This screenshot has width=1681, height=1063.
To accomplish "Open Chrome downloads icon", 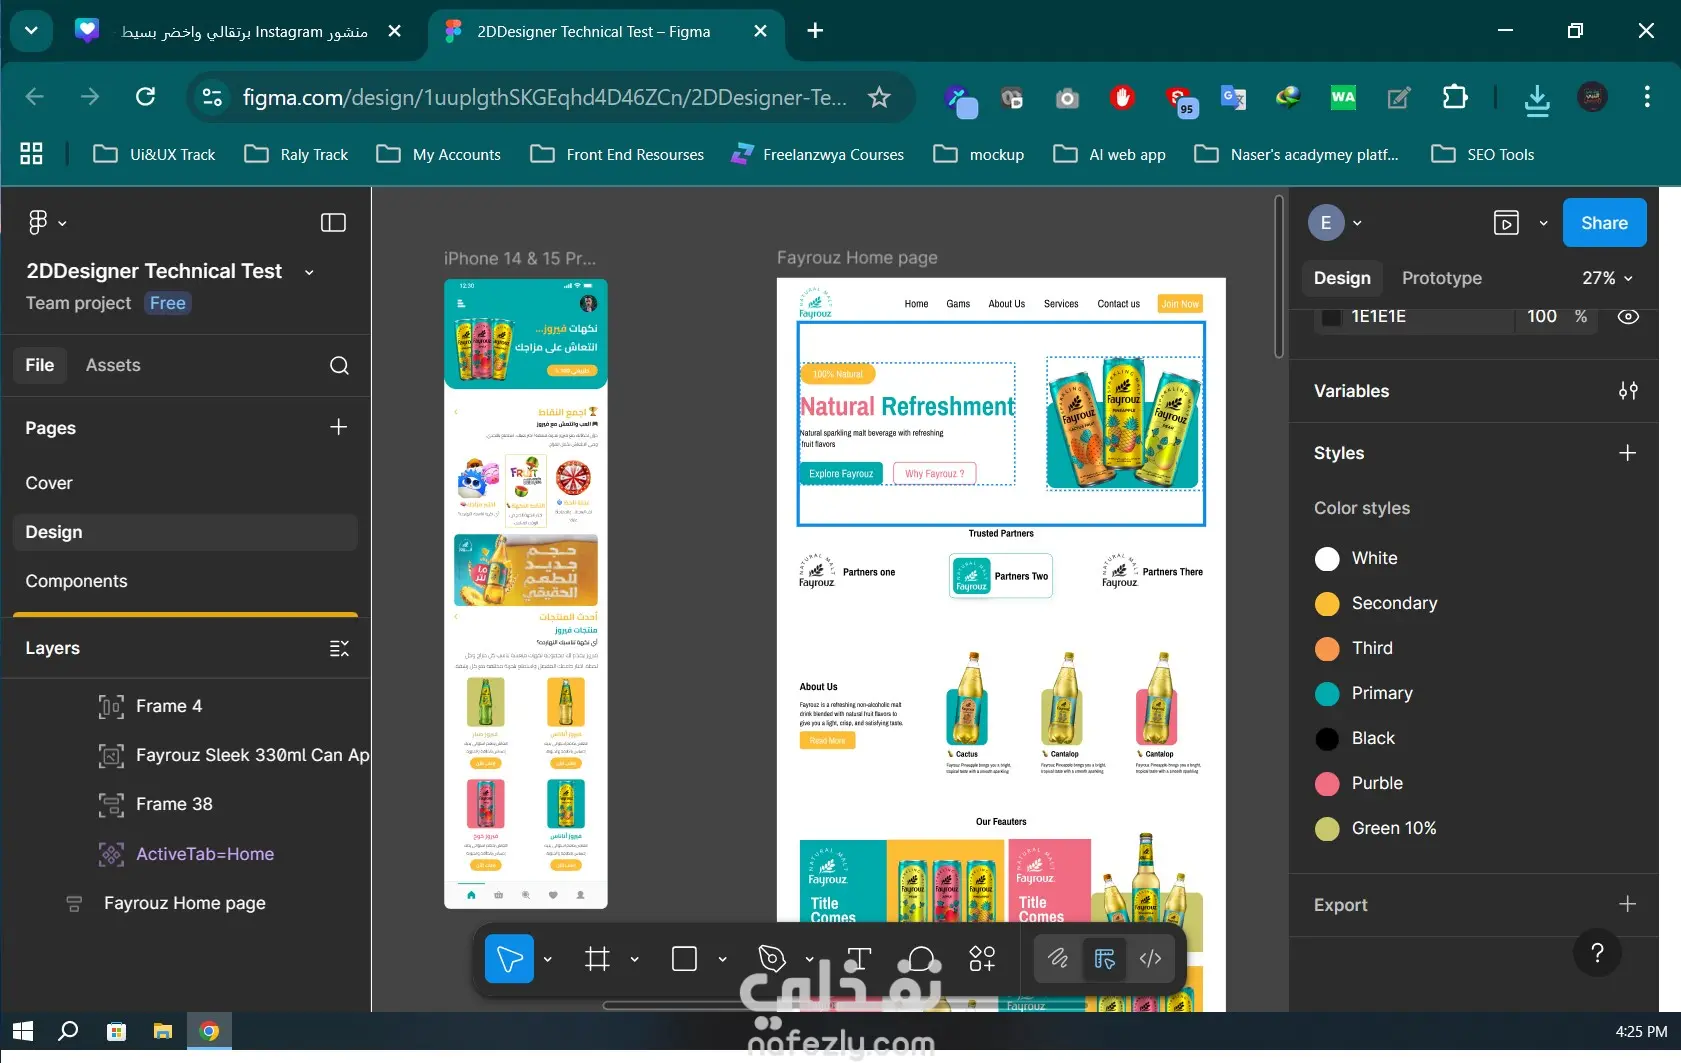I will [1537, 98].
